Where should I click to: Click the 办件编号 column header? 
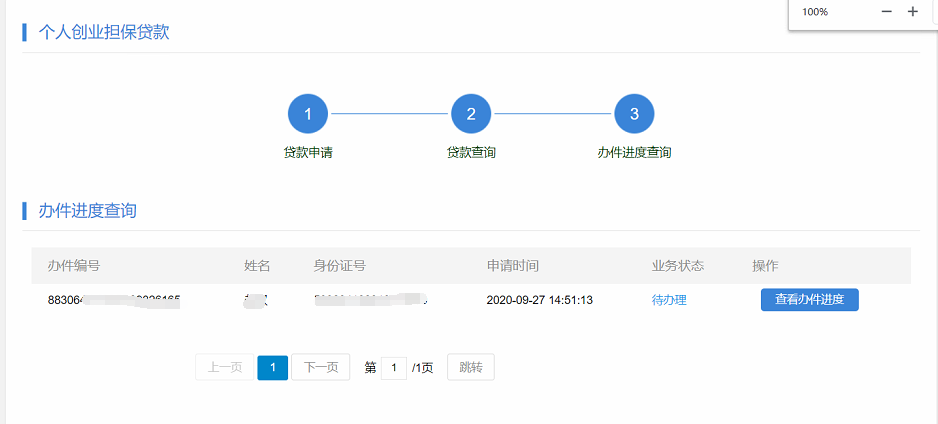tap(74, 266)
